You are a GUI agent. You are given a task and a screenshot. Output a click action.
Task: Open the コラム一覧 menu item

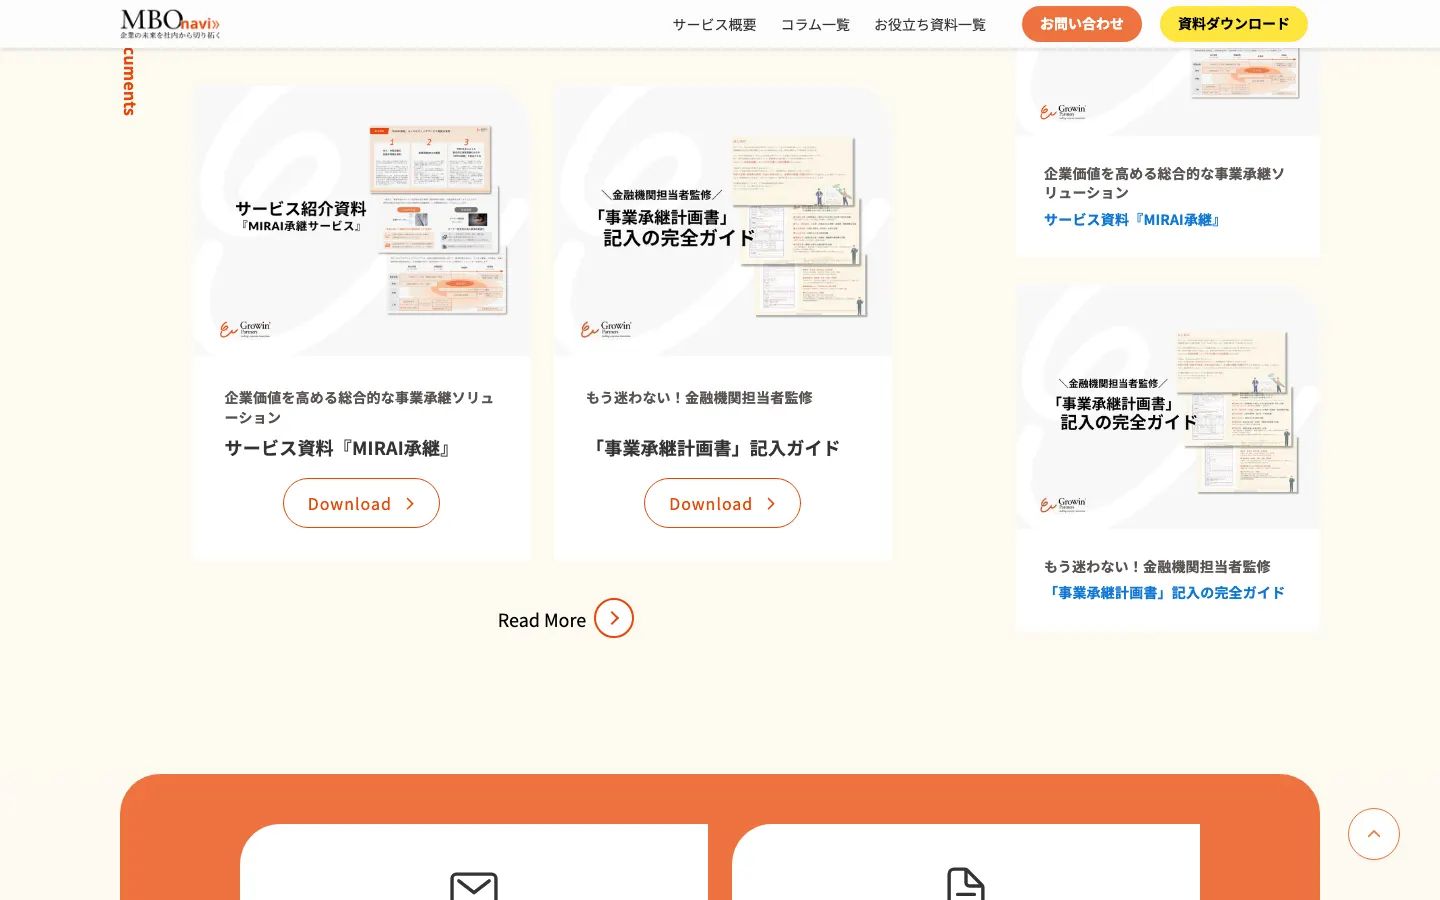coord(815,24)
